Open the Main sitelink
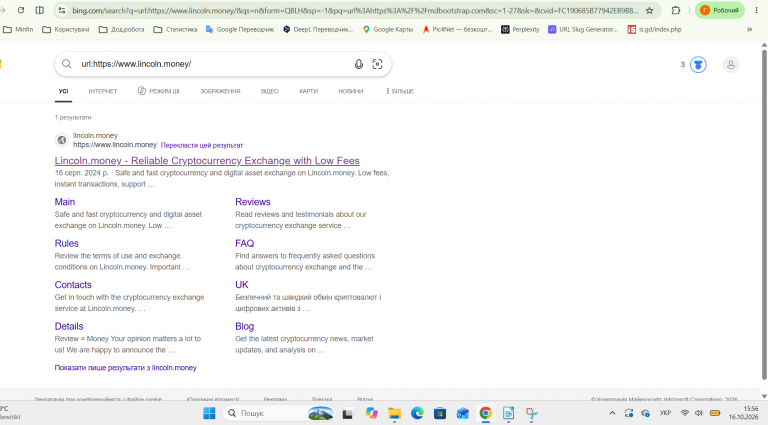 pyautogui.click(x=65, y=202)
